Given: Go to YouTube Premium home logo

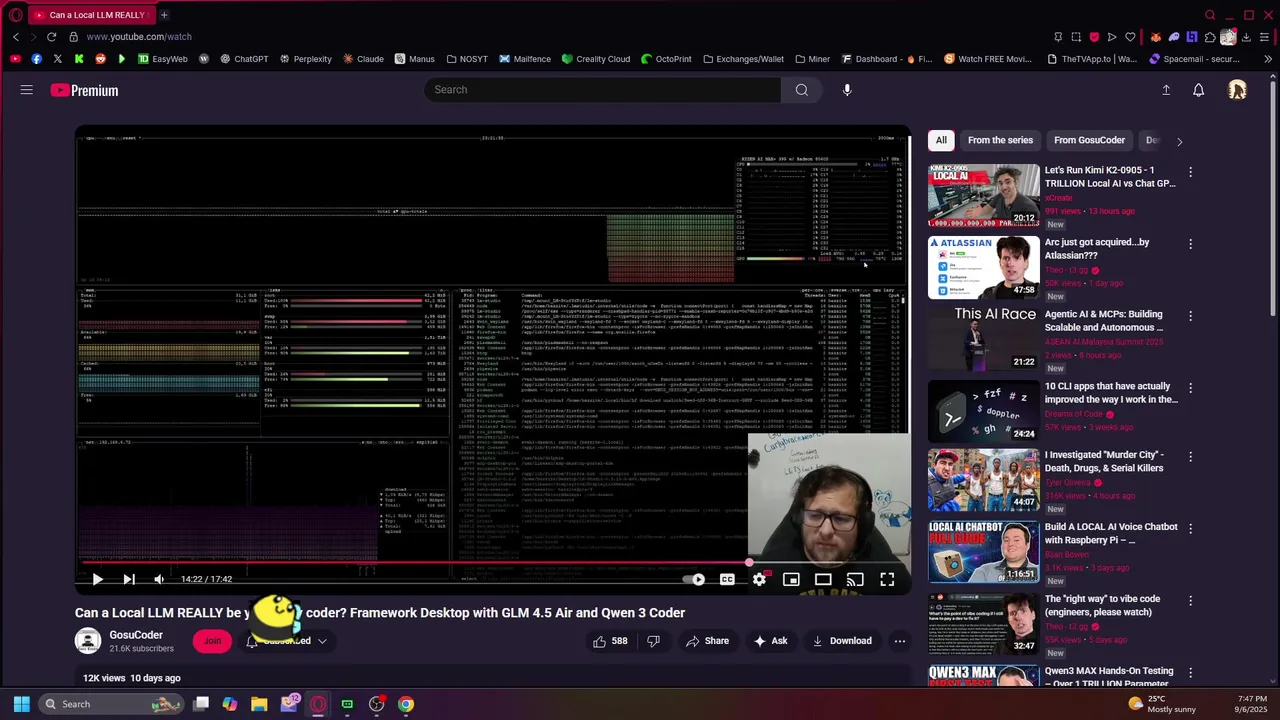Looking at the screenshot, I should tap(85, 90).
